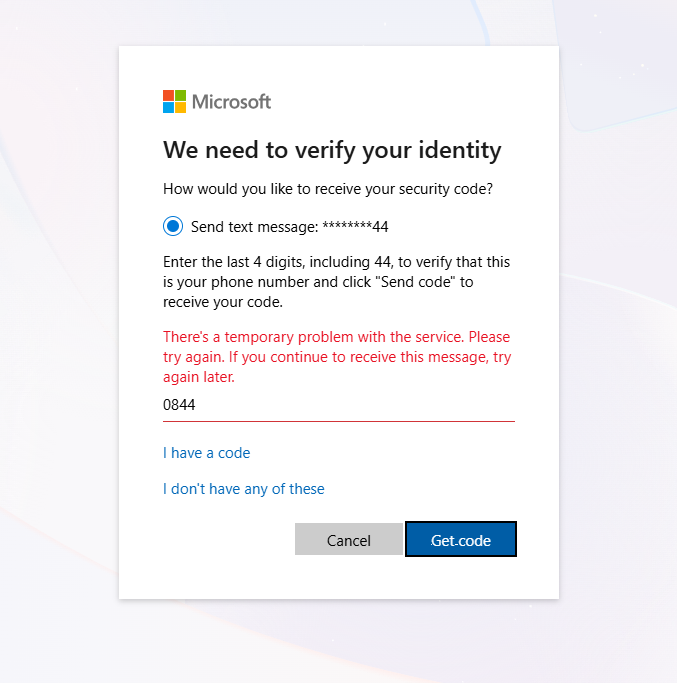The width and height of the screenshot is (677, 683).
Task: Click the Get code button
Action: [460, 539]
